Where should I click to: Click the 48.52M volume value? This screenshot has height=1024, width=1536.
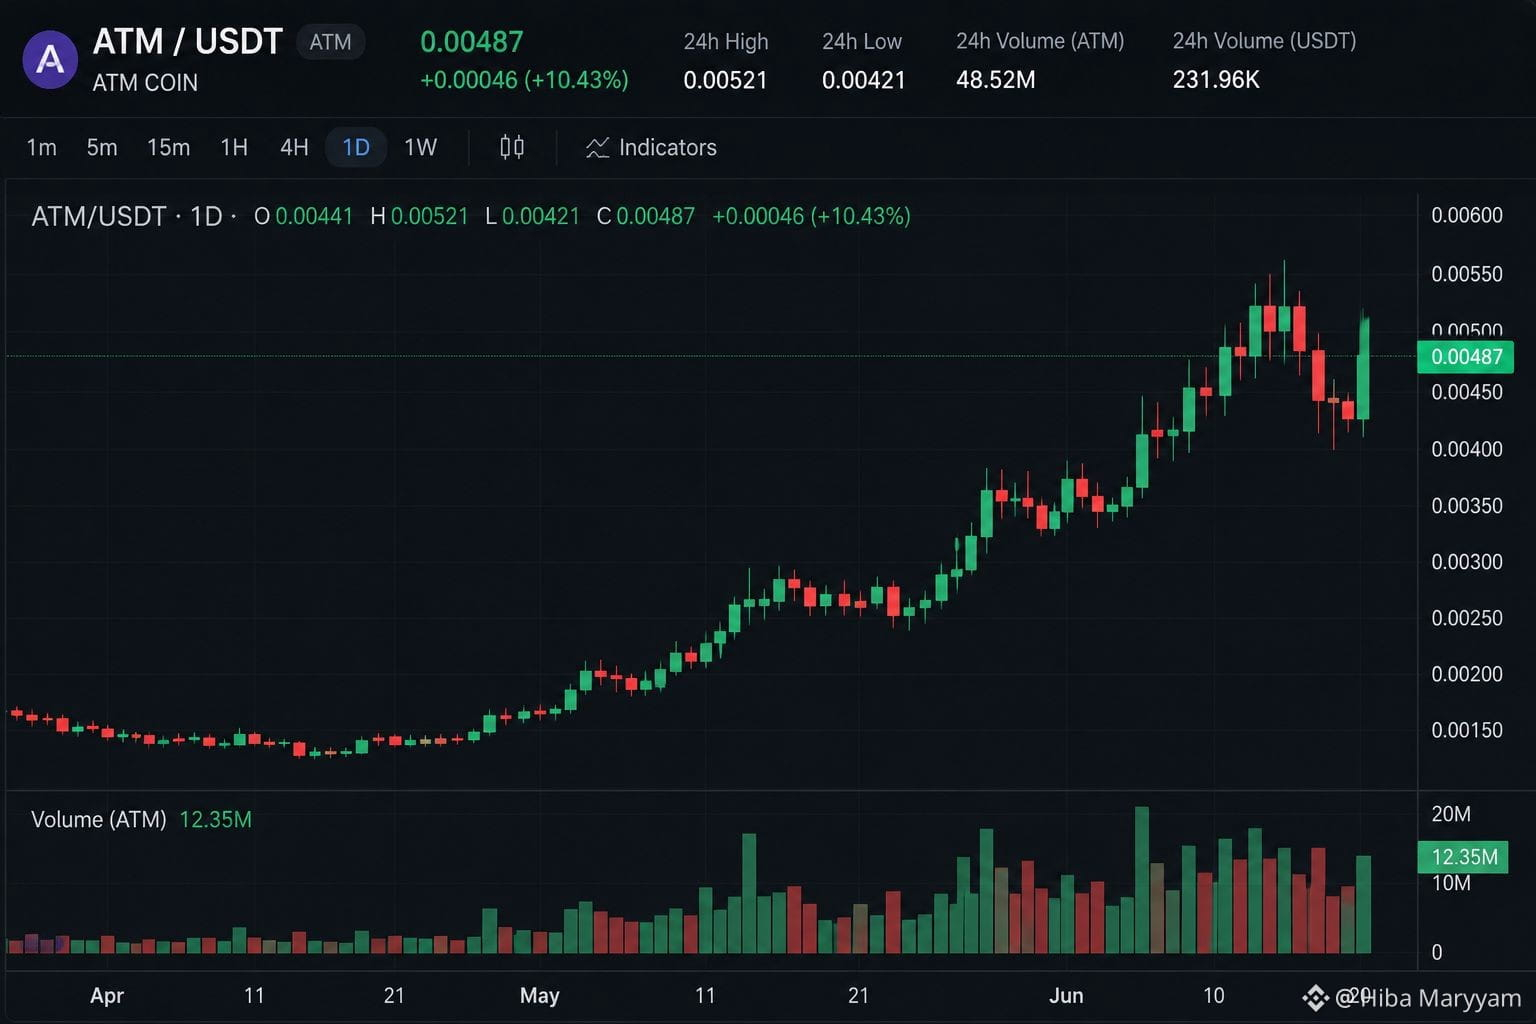[996, 80]
